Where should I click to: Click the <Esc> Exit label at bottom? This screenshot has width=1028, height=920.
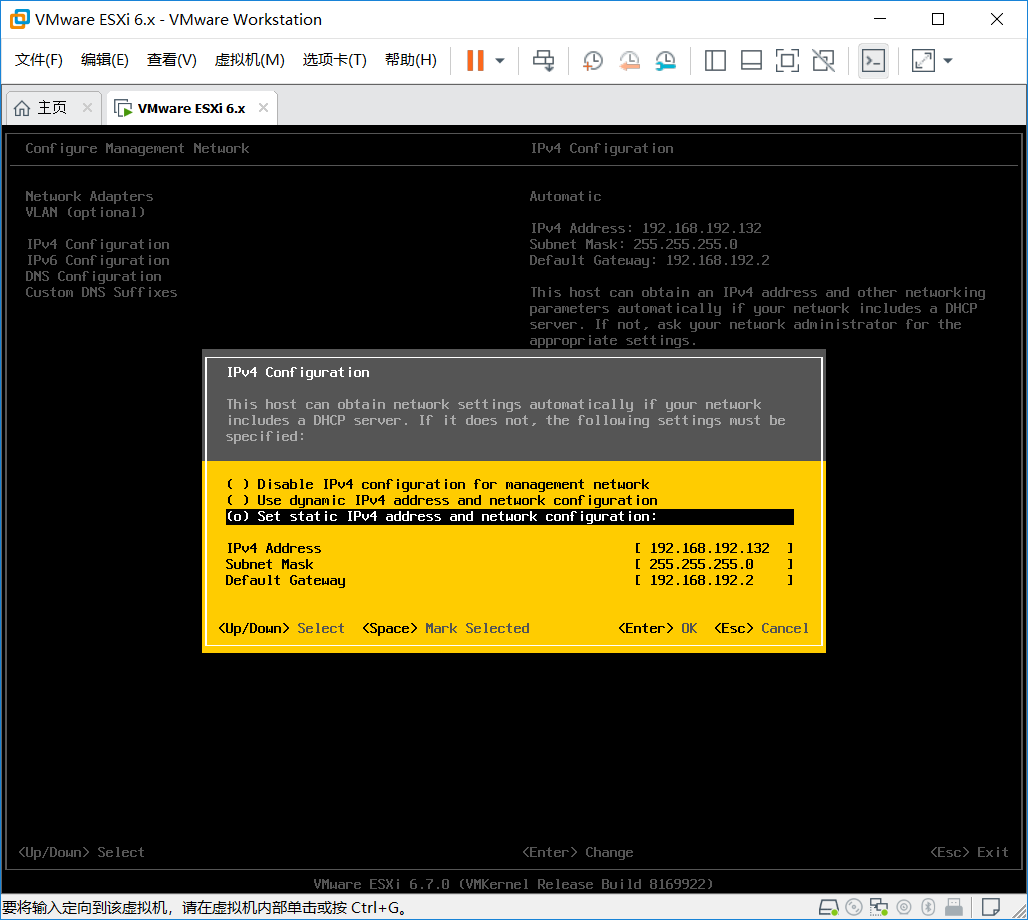(x=969, y=852)
